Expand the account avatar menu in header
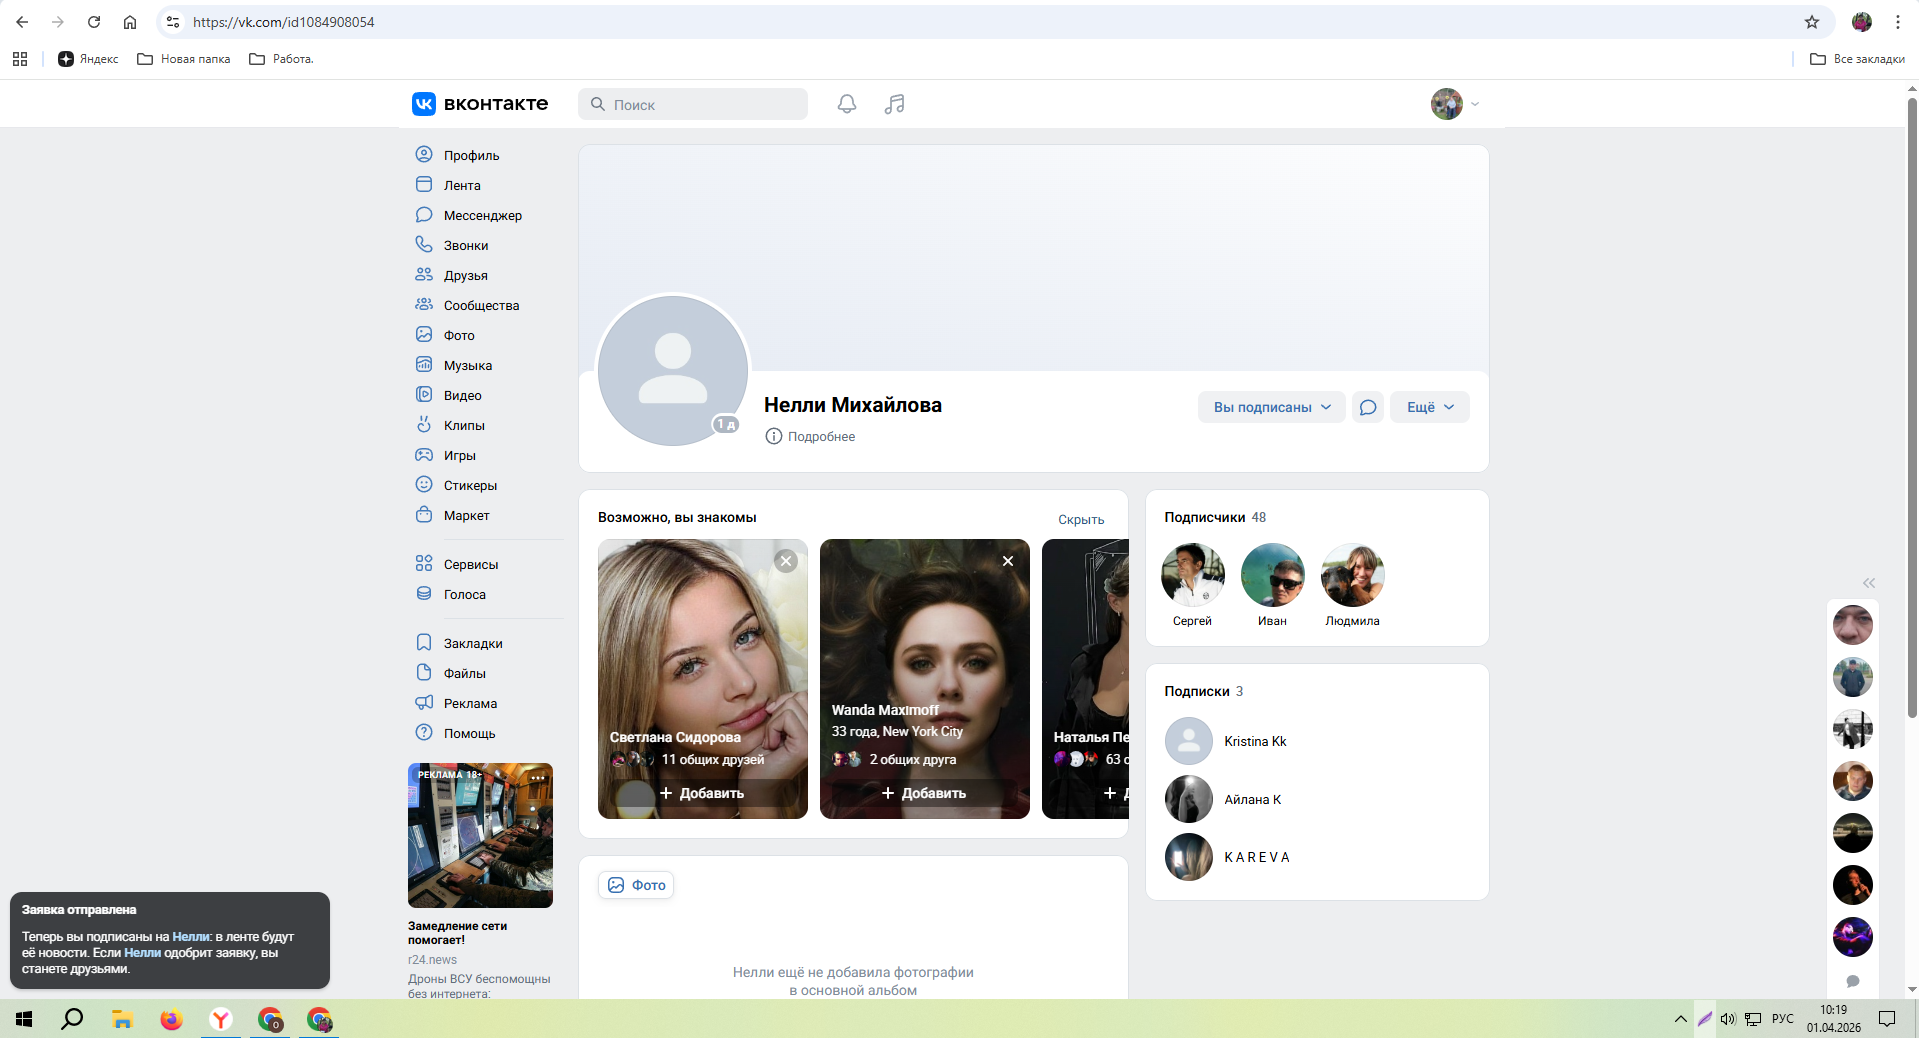The image size is (1919, 1038). 1455,104
